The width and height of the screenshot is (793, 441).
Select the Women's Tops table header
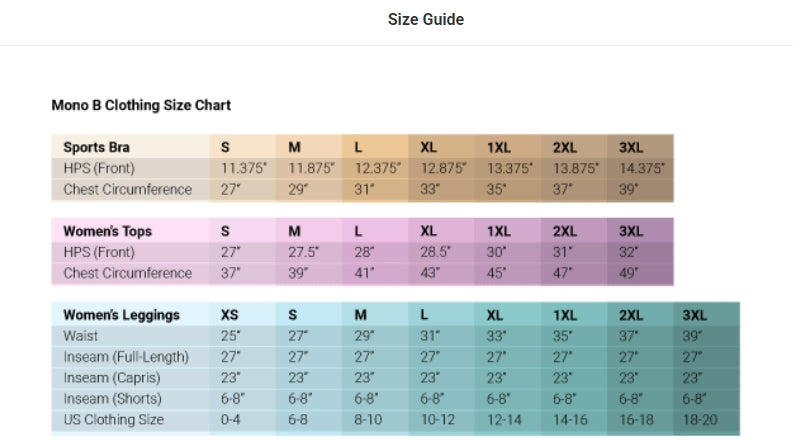tap(107, 231)
